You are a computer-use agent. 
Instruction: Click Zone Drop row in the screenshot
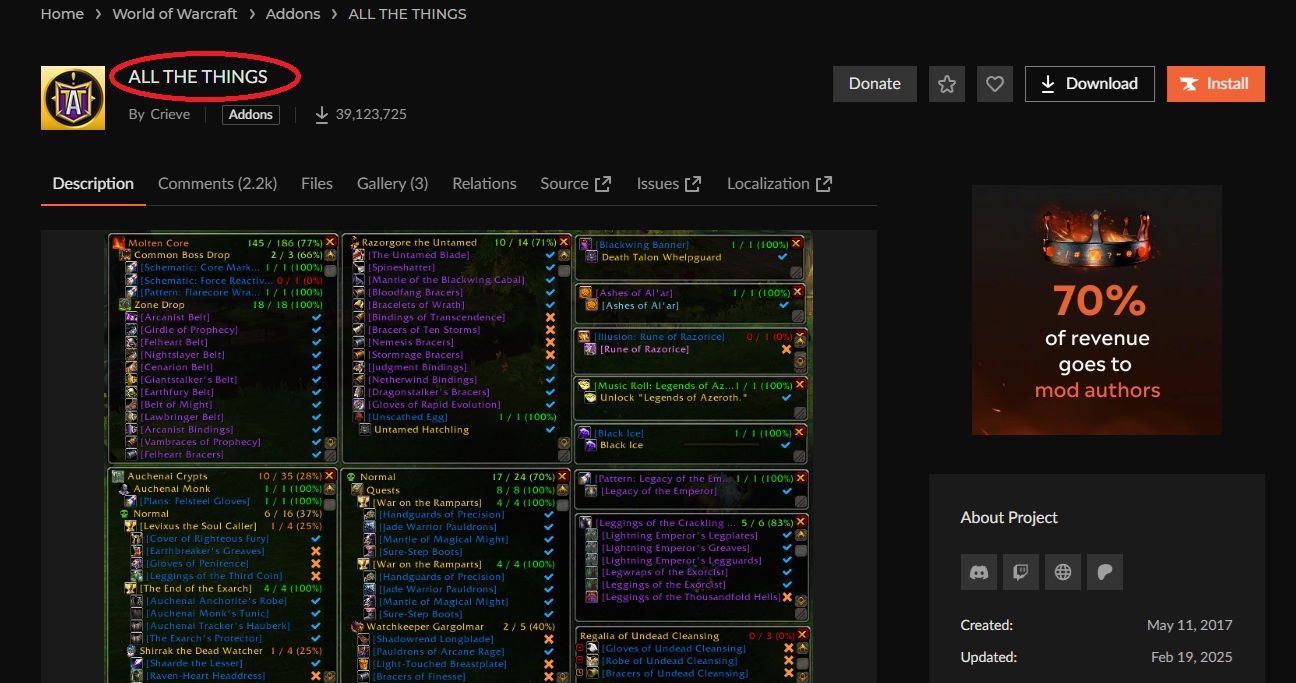(159, 304)
